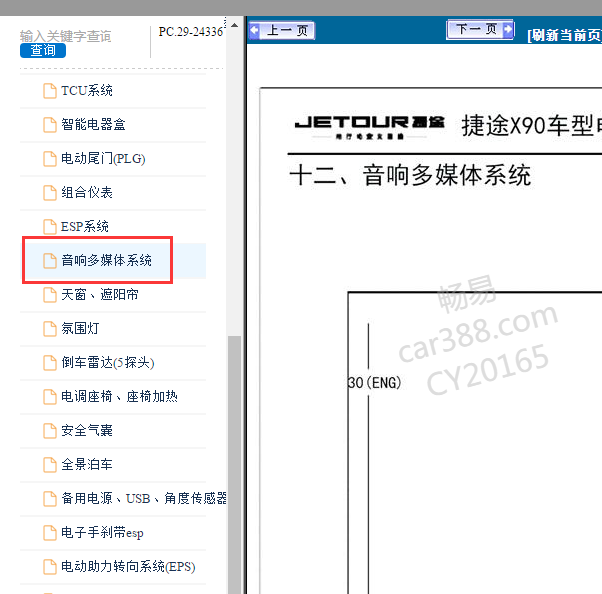The height and width of the screenshot is (594, 602).
Task: Click the document icon beside 电动助力转向系统(EPS)
Action: coord(50,566)
